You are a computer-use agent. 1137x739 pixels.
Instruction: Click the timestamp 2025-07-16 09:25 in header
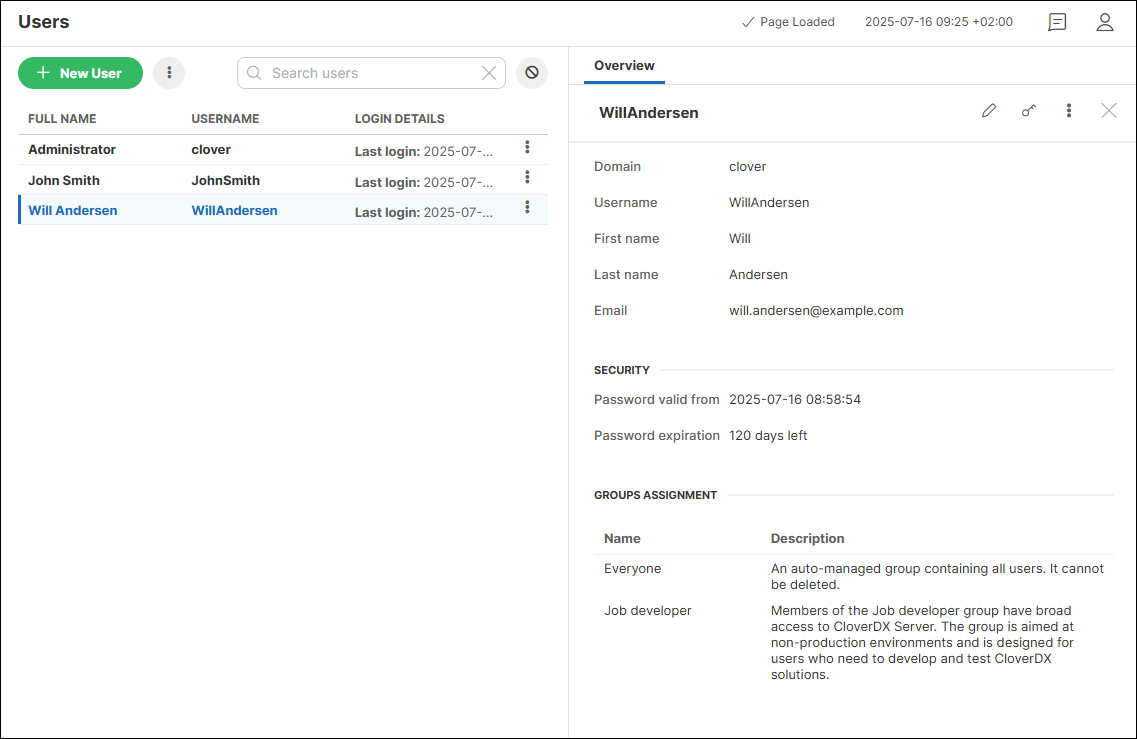(x=938, y=21)
